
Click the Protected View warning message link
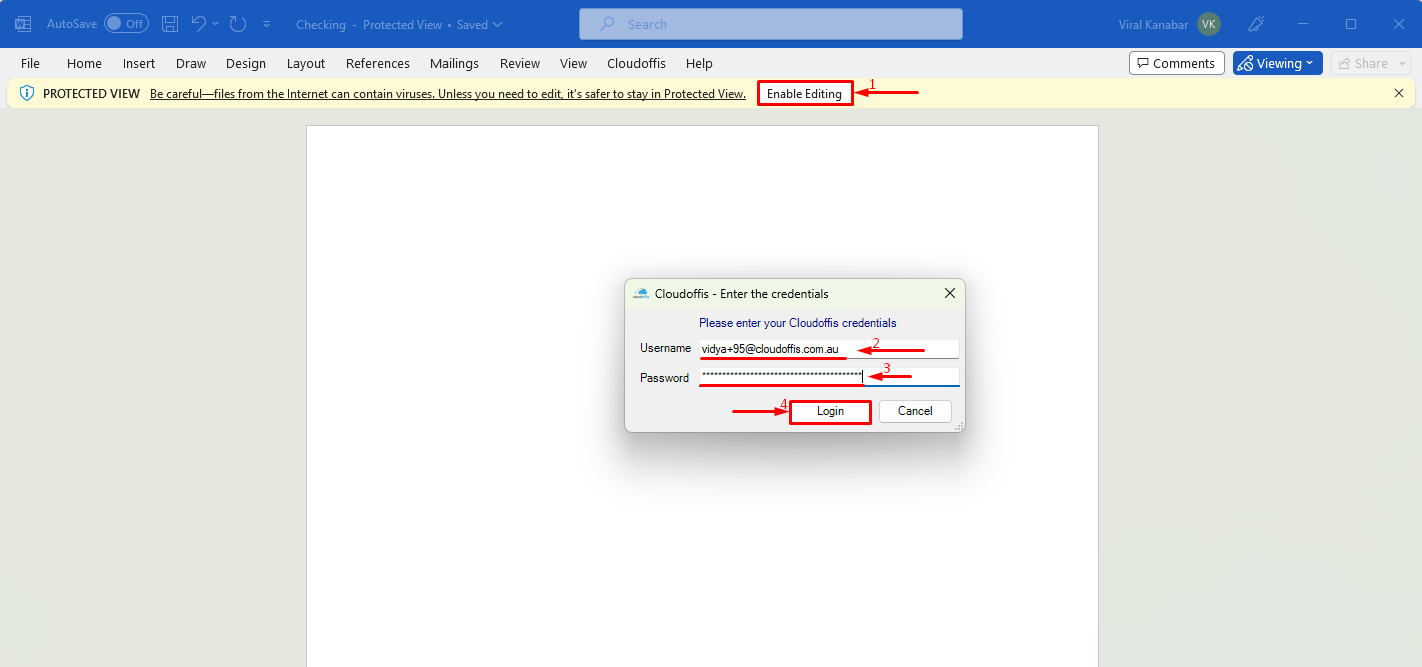(448, 94)
